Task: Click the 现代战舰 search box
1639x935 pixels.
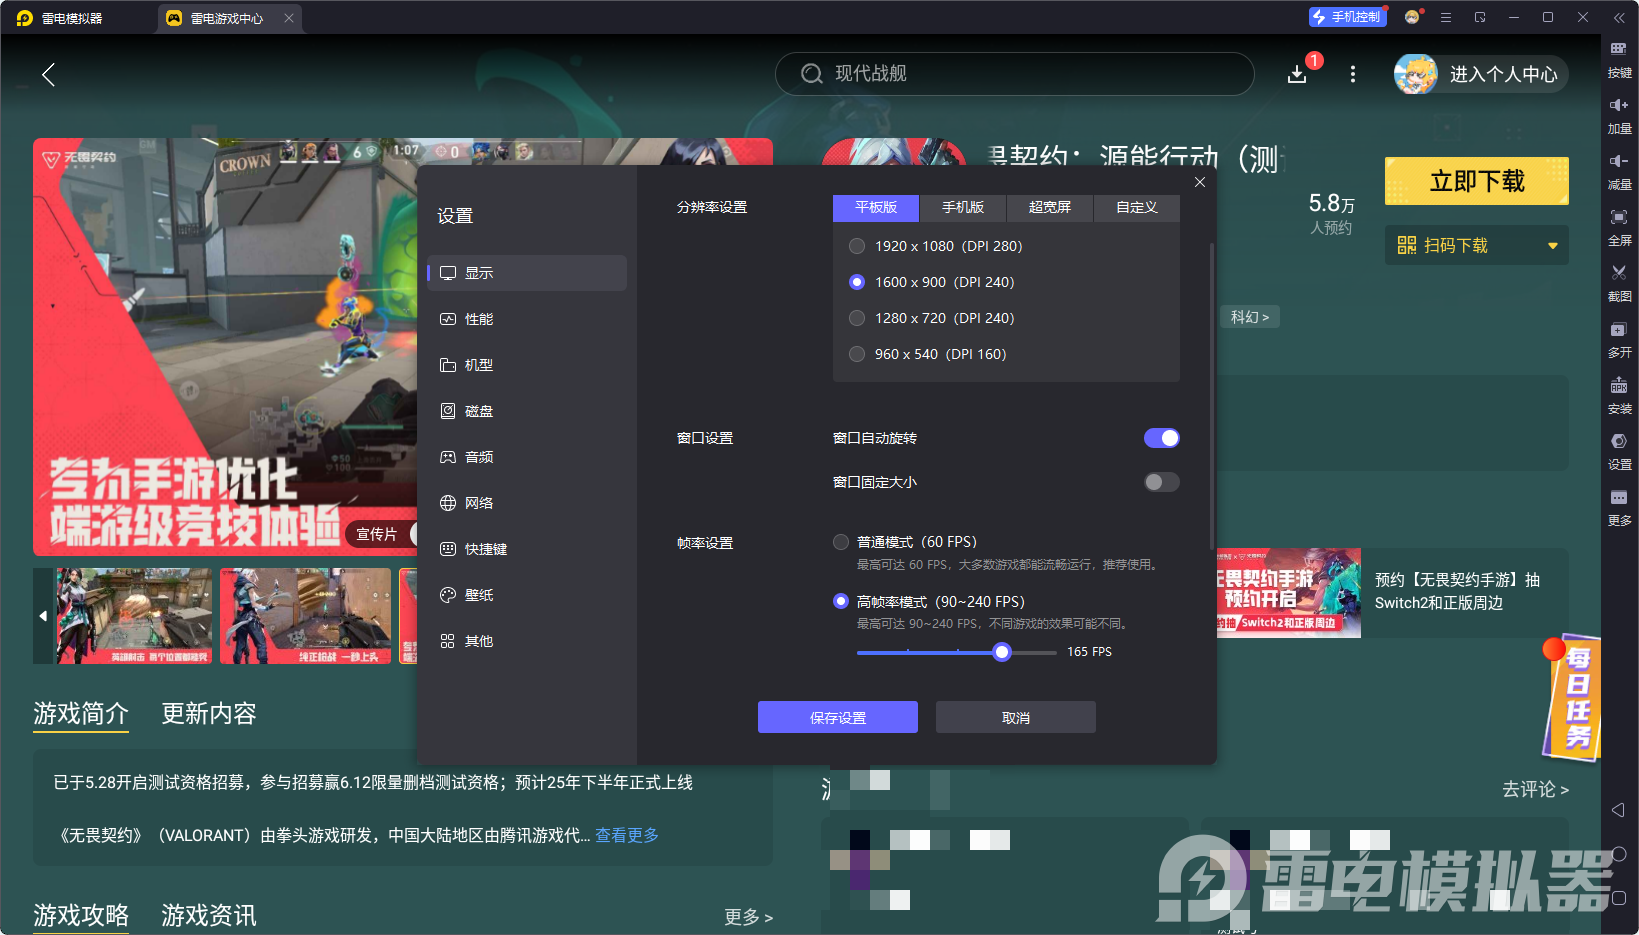Action: pos(1013,73)
